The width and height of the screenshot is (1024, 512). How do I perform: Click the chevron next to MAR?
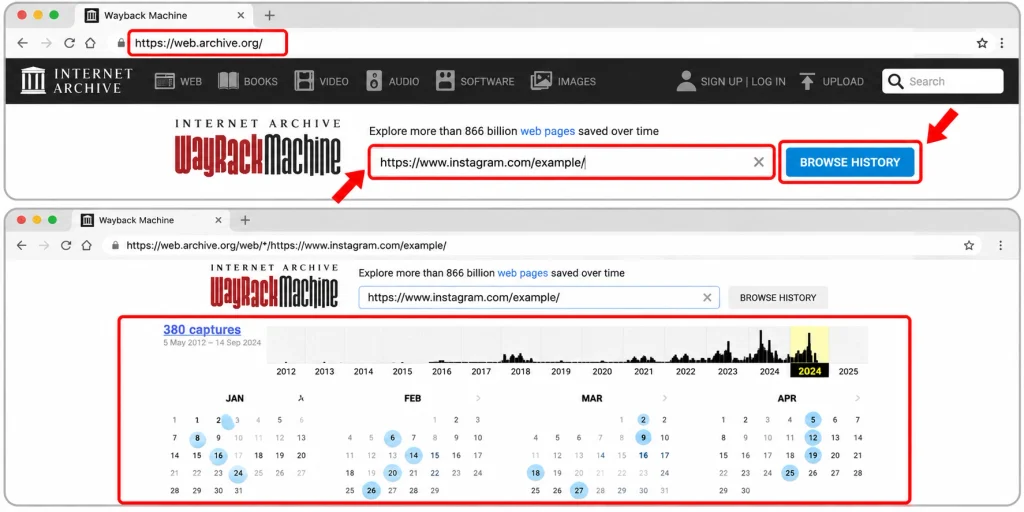pos(665,398)
